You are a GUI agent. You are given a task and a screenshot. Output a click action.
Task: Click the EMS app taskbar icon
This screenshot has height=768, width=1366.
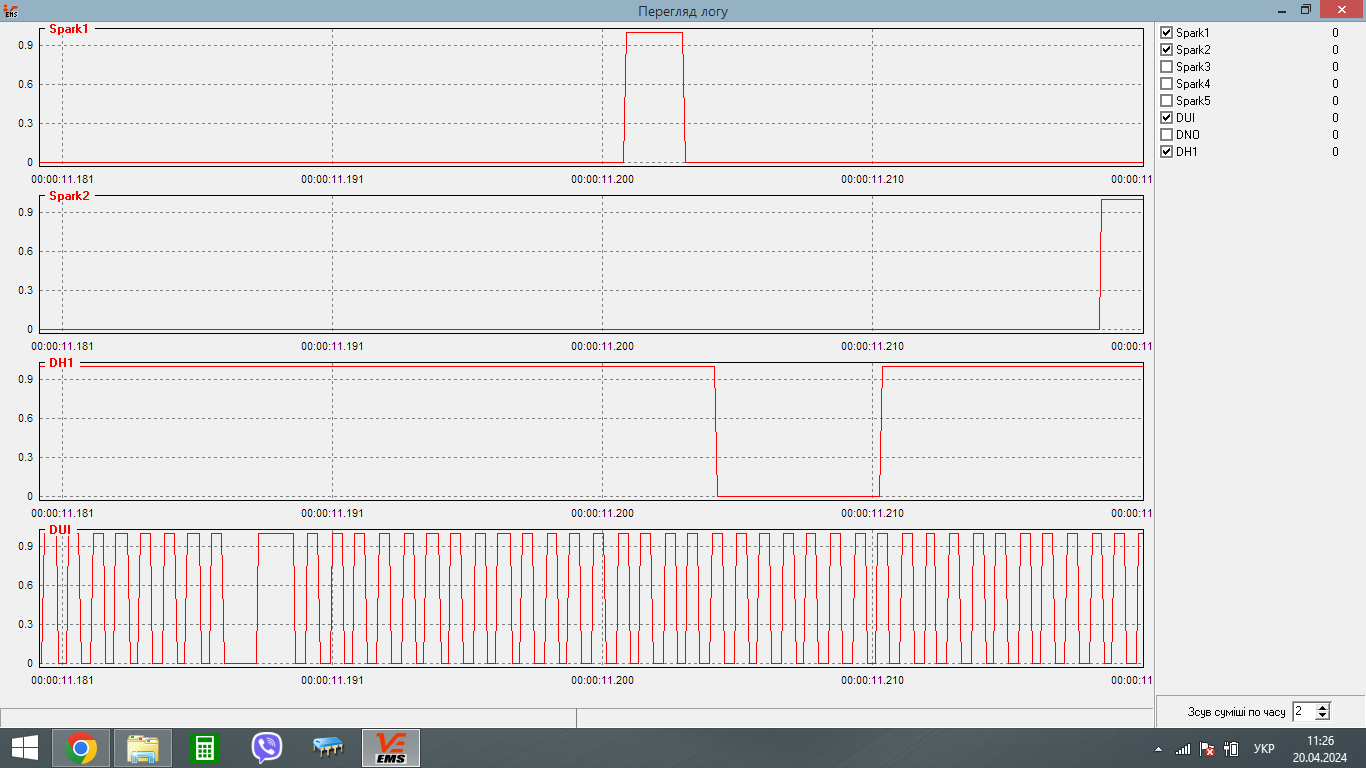pyautogui.click(x=390, y=748)
